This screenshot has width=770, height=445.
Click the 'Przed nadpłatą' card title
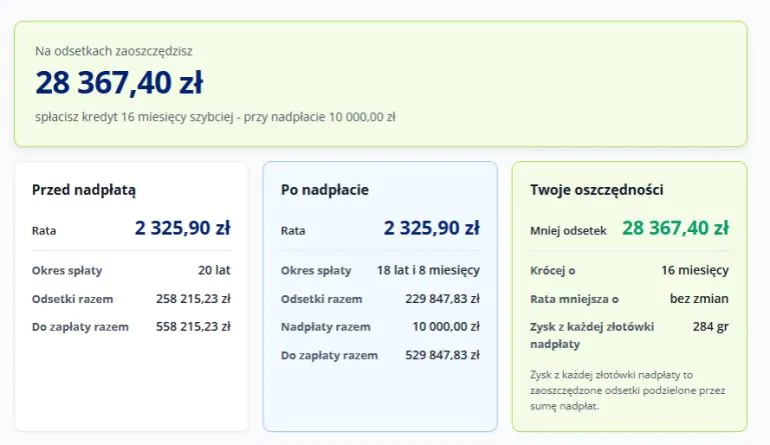[83, 190]
